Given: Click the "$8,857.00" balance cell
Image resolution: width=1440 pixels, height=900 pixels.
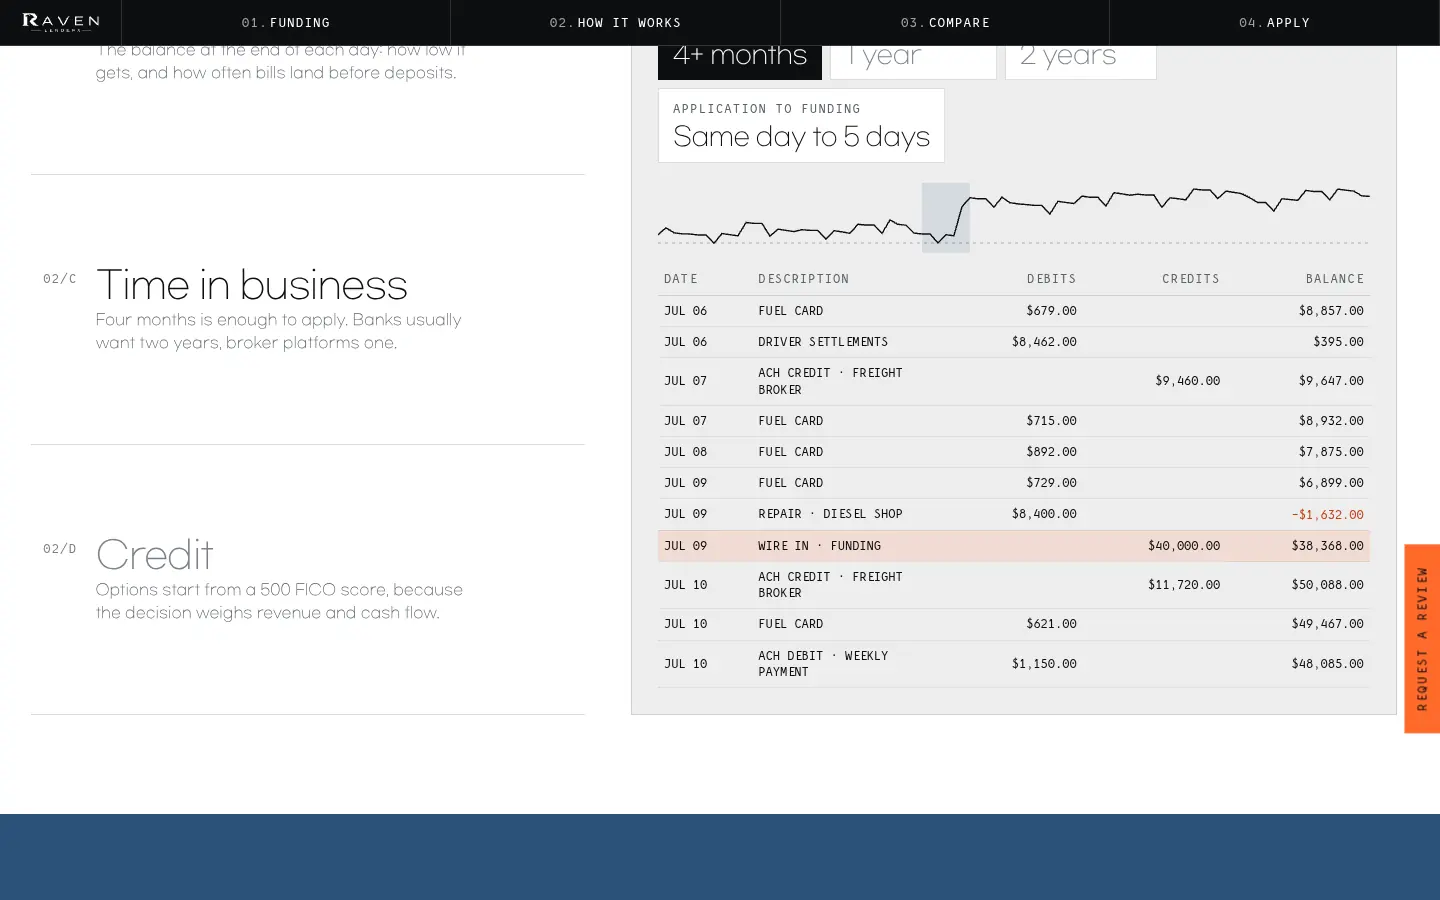Looking at the screenshot, I should coord(1331,311).
